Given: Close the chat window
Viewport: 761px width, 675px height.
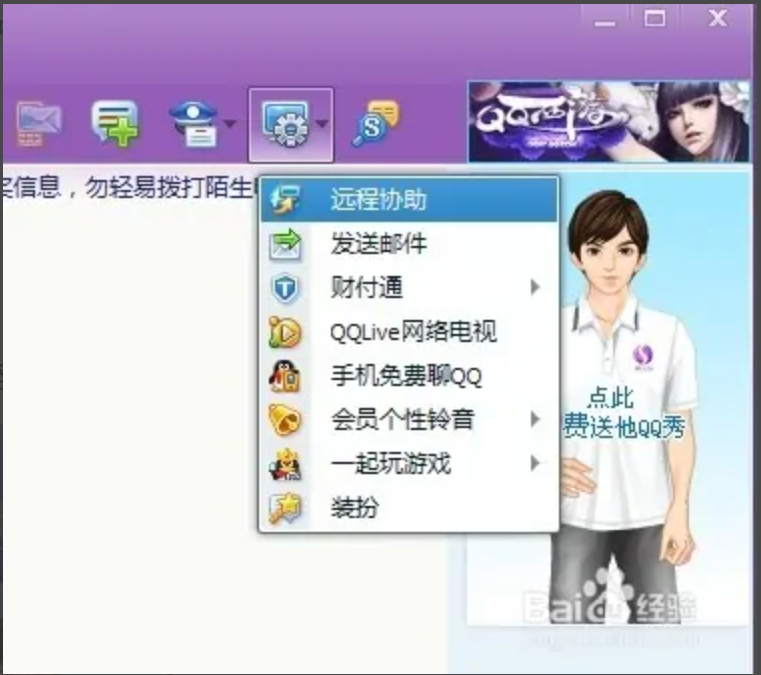Looking at the screenshot, I should coord(718,19).
